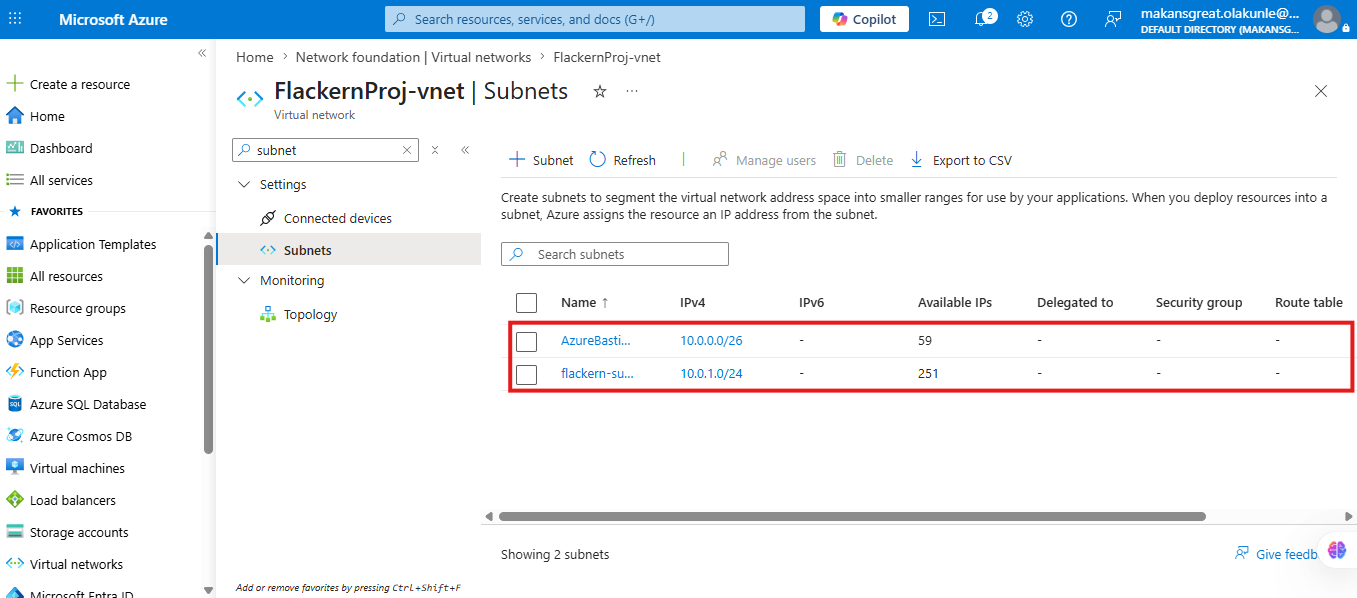The height and width of the screenshot is (598, 1357).
Task: Collapse the resource menu with double chevron
Action: (x=465, y=150)
